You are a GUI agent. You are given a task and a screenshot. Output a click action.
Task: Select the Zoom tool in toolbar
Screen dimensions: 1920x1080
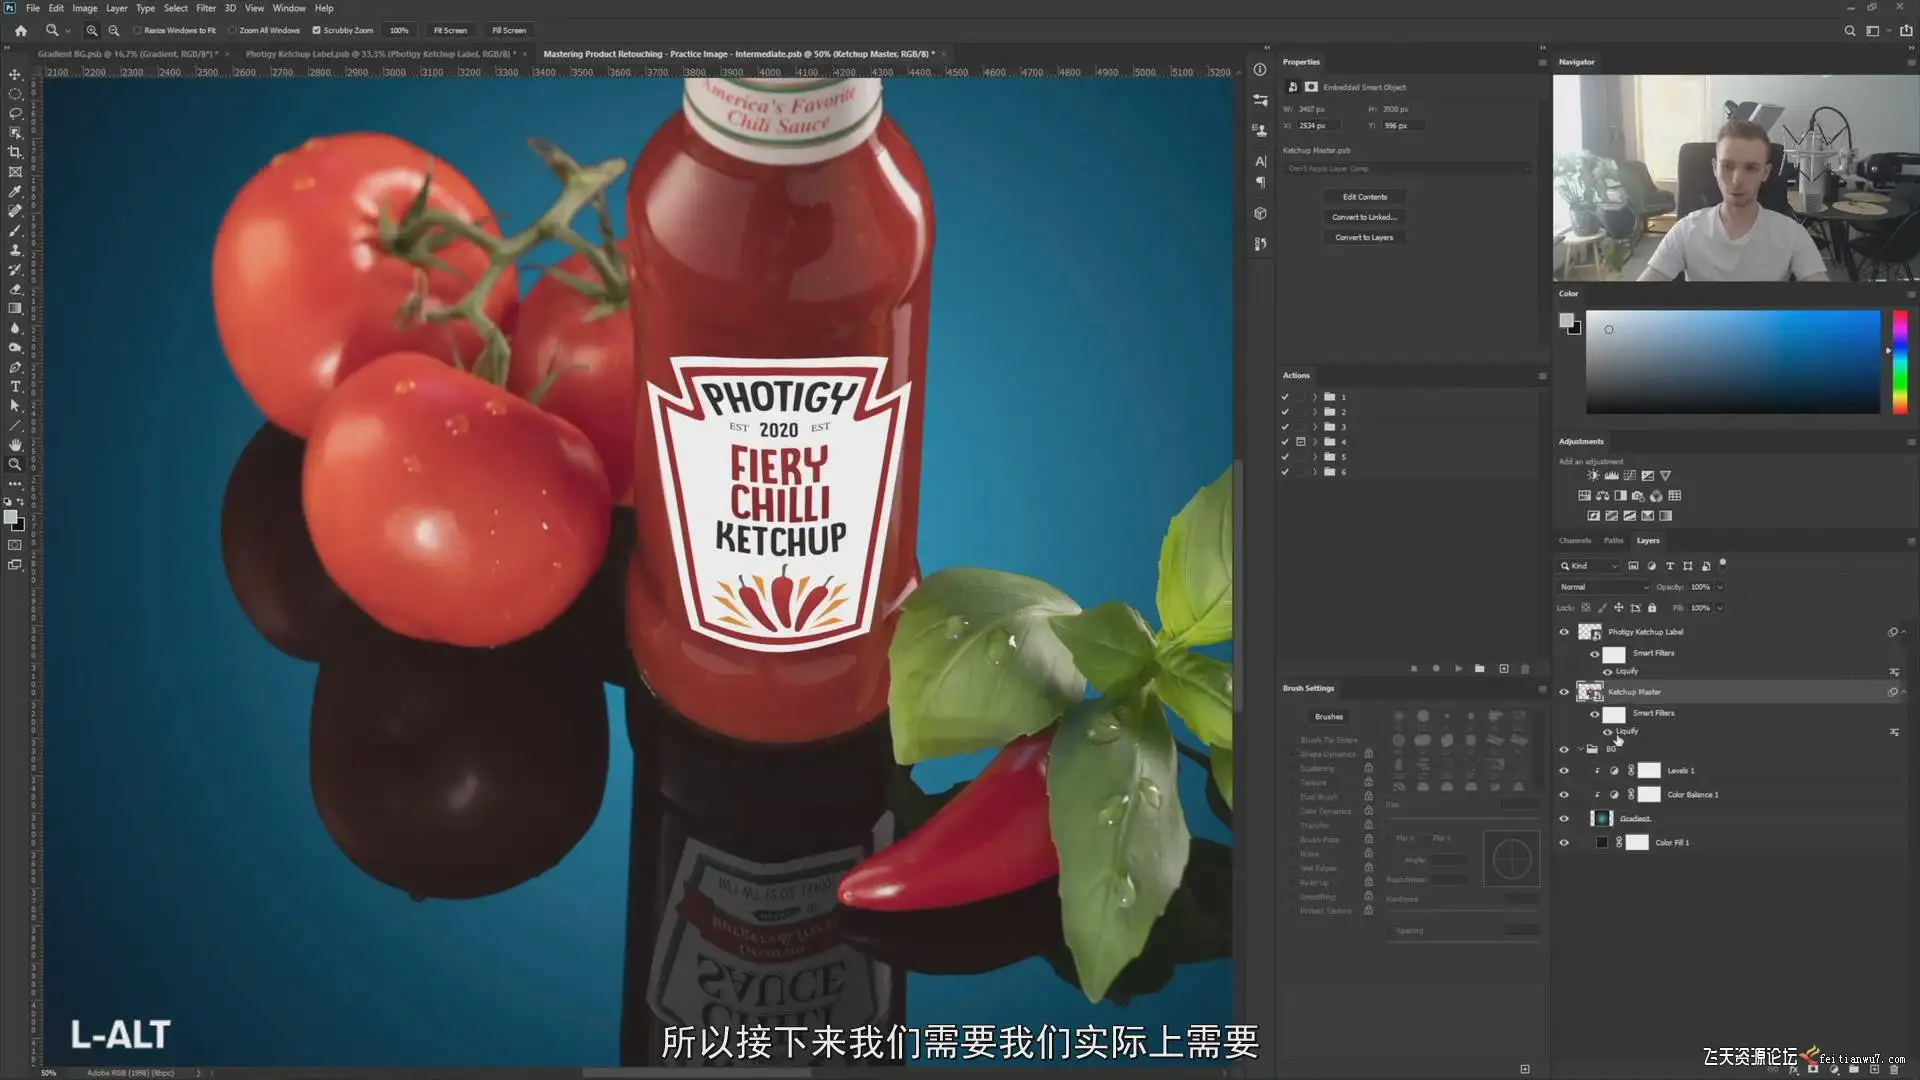[15, 464]
